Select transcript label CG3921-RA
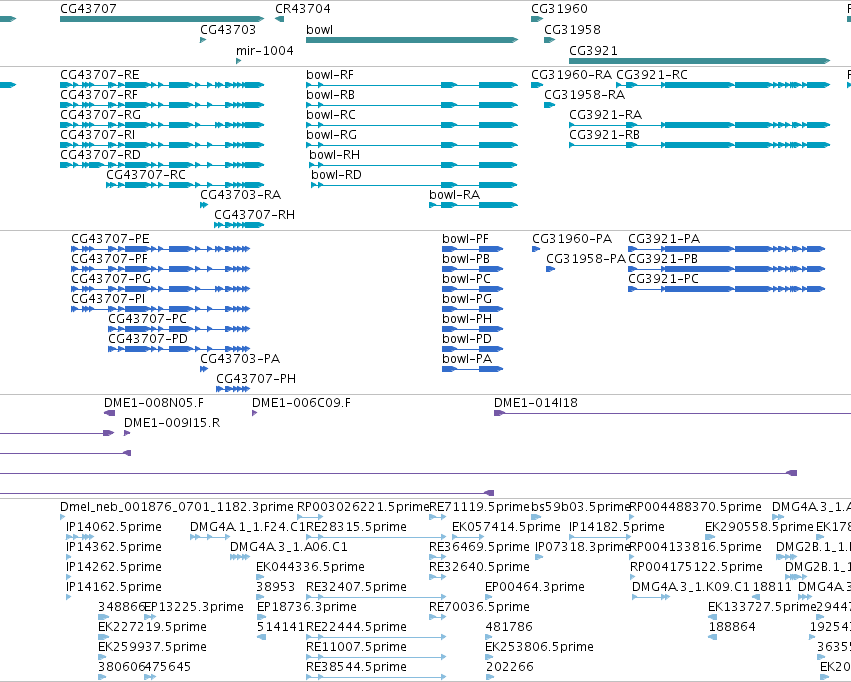This screenshot has width=851, height=682. click(x=606, y=115)
